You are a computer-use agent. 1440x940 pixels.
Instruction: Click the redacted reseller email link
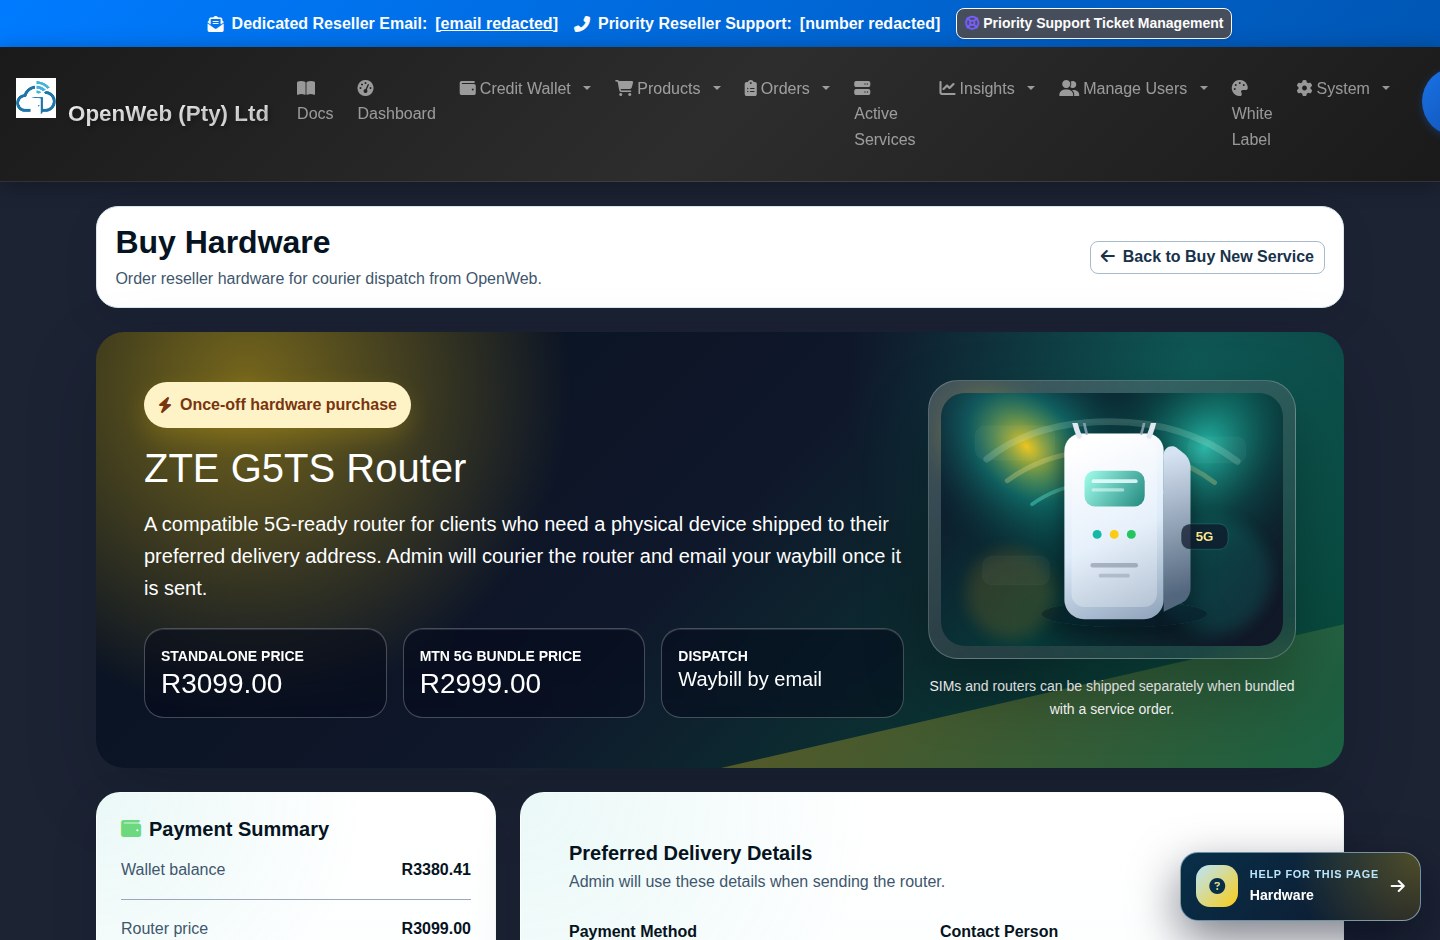click(497, 23)
